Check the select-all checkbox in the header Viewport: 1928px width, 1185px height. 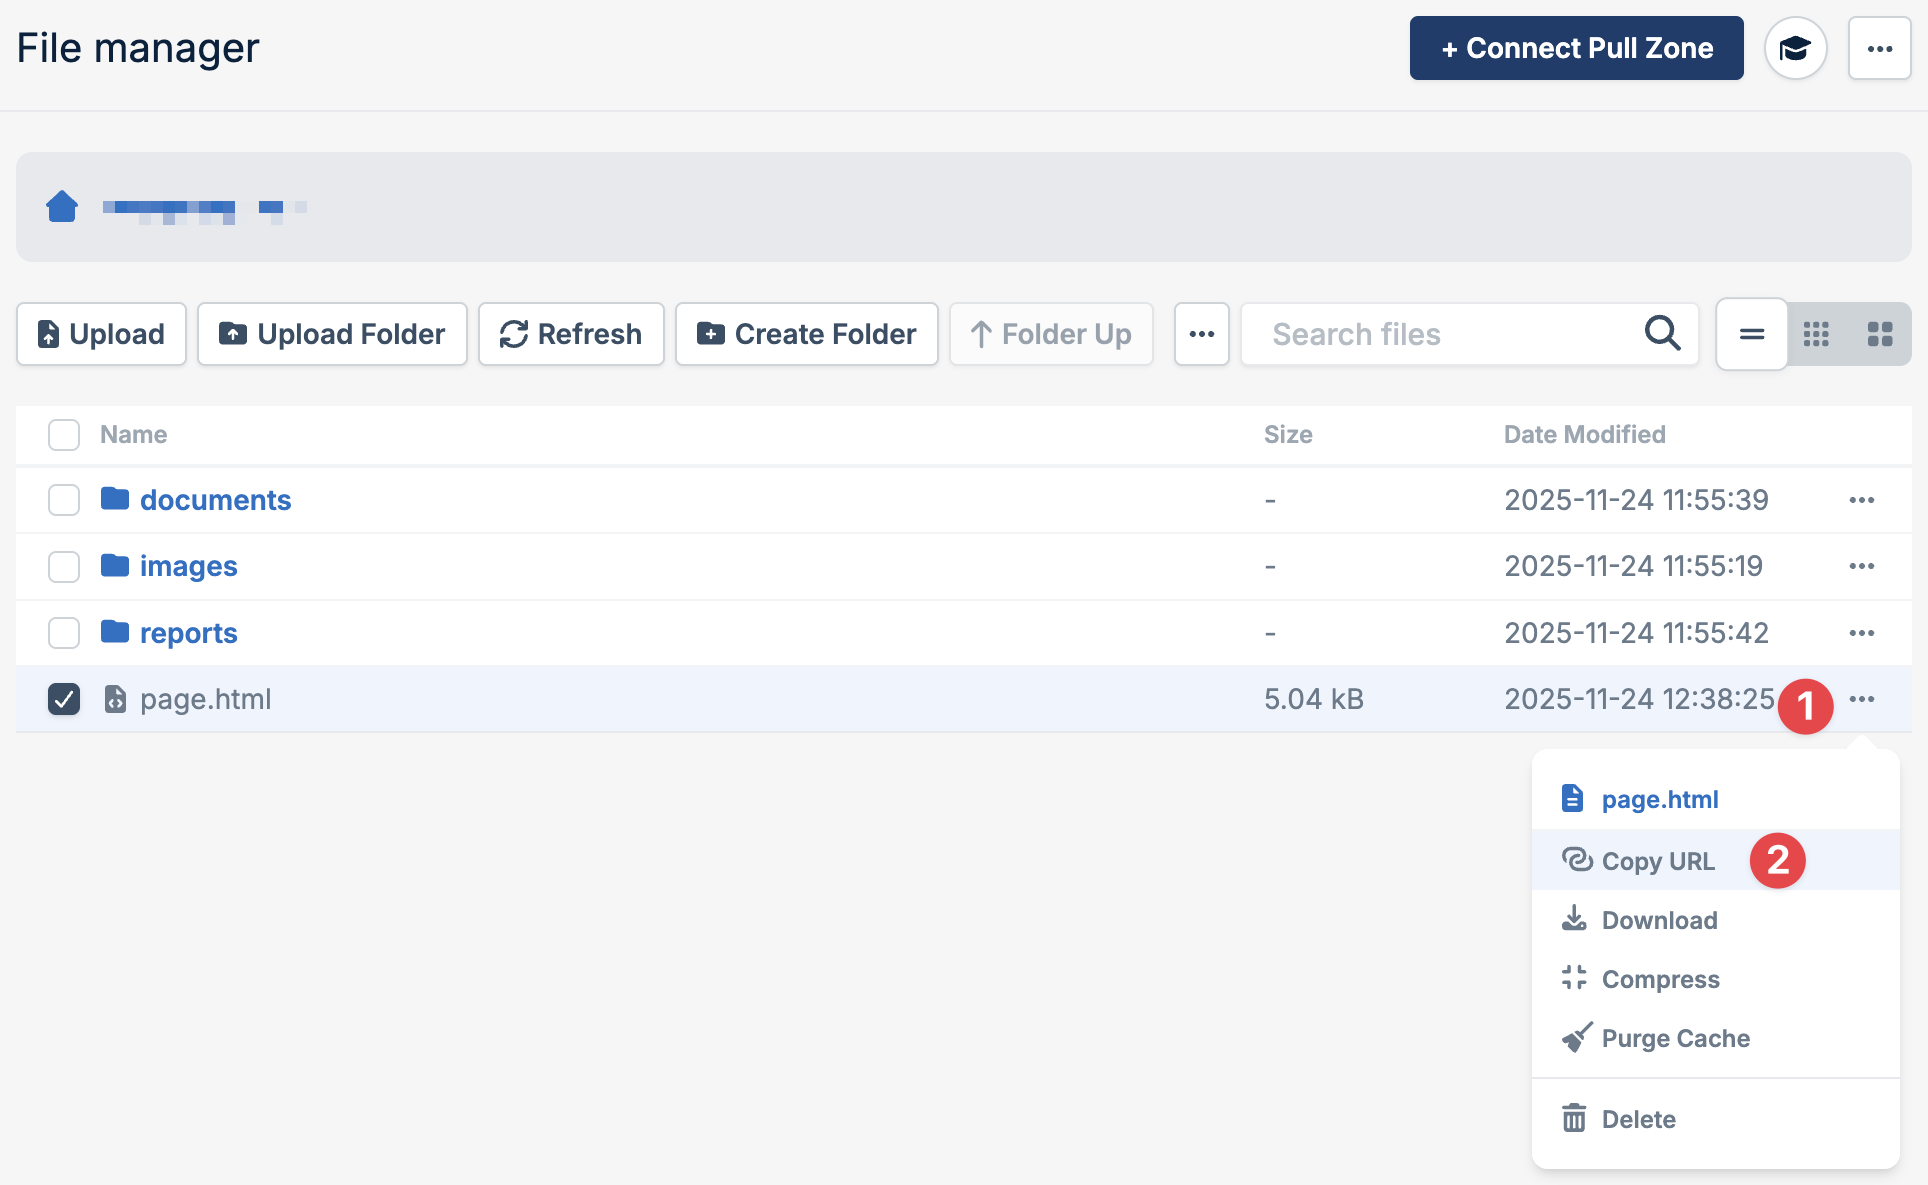point(63,434)
